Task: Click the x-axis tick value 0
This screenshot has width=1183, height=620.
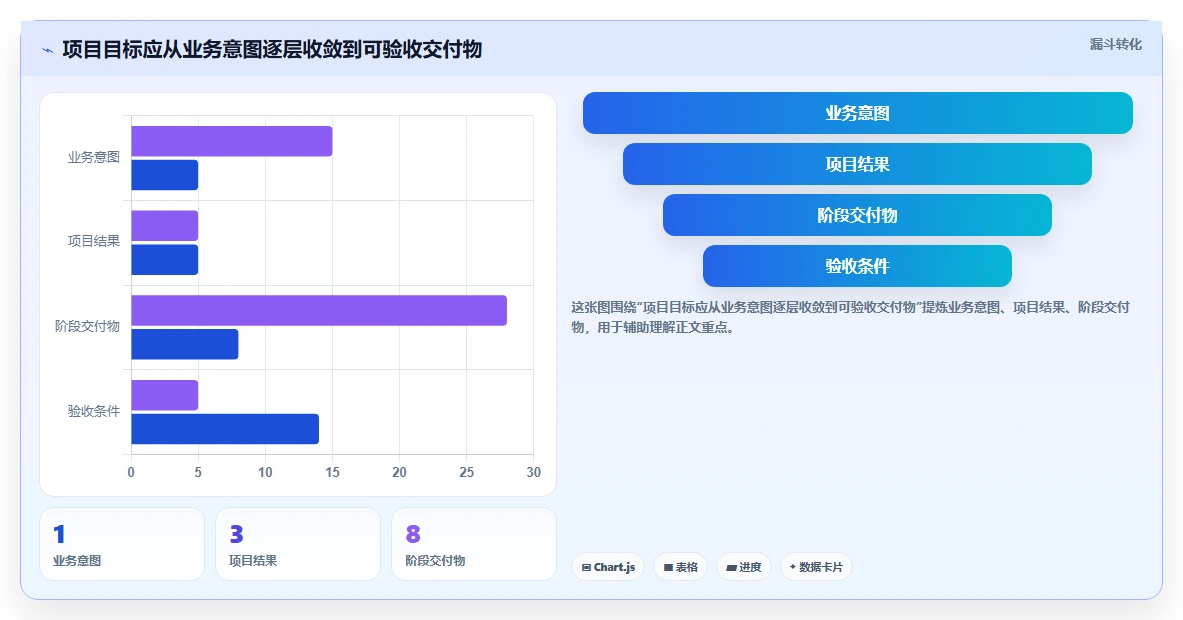Action: tap(131, 472)
